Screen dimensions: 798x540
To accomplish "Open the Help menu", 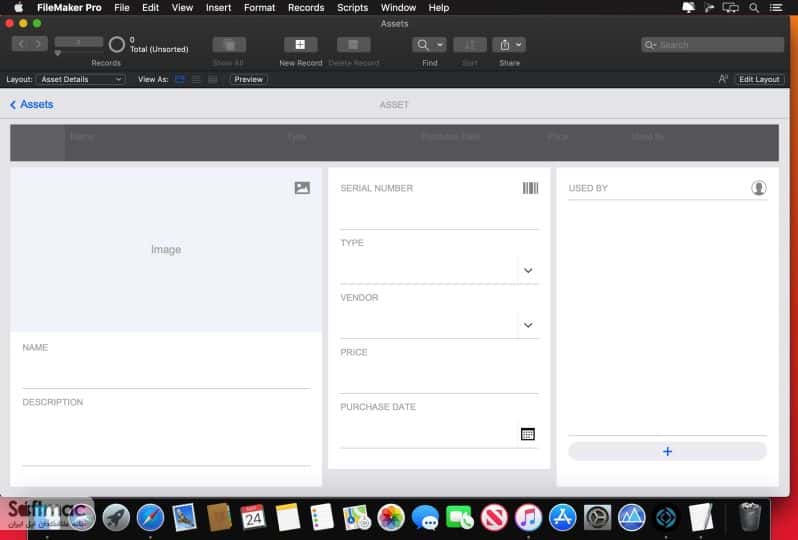I will pos(439,8).
